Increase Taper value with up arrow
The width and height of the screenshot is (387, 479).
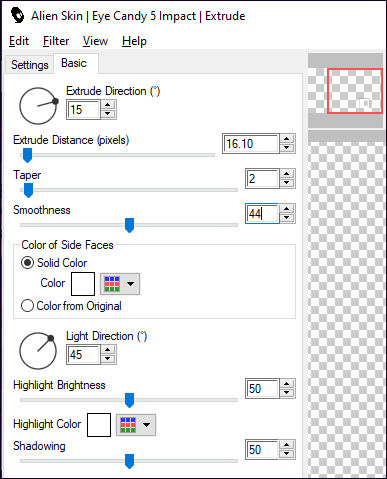[287, 174]
